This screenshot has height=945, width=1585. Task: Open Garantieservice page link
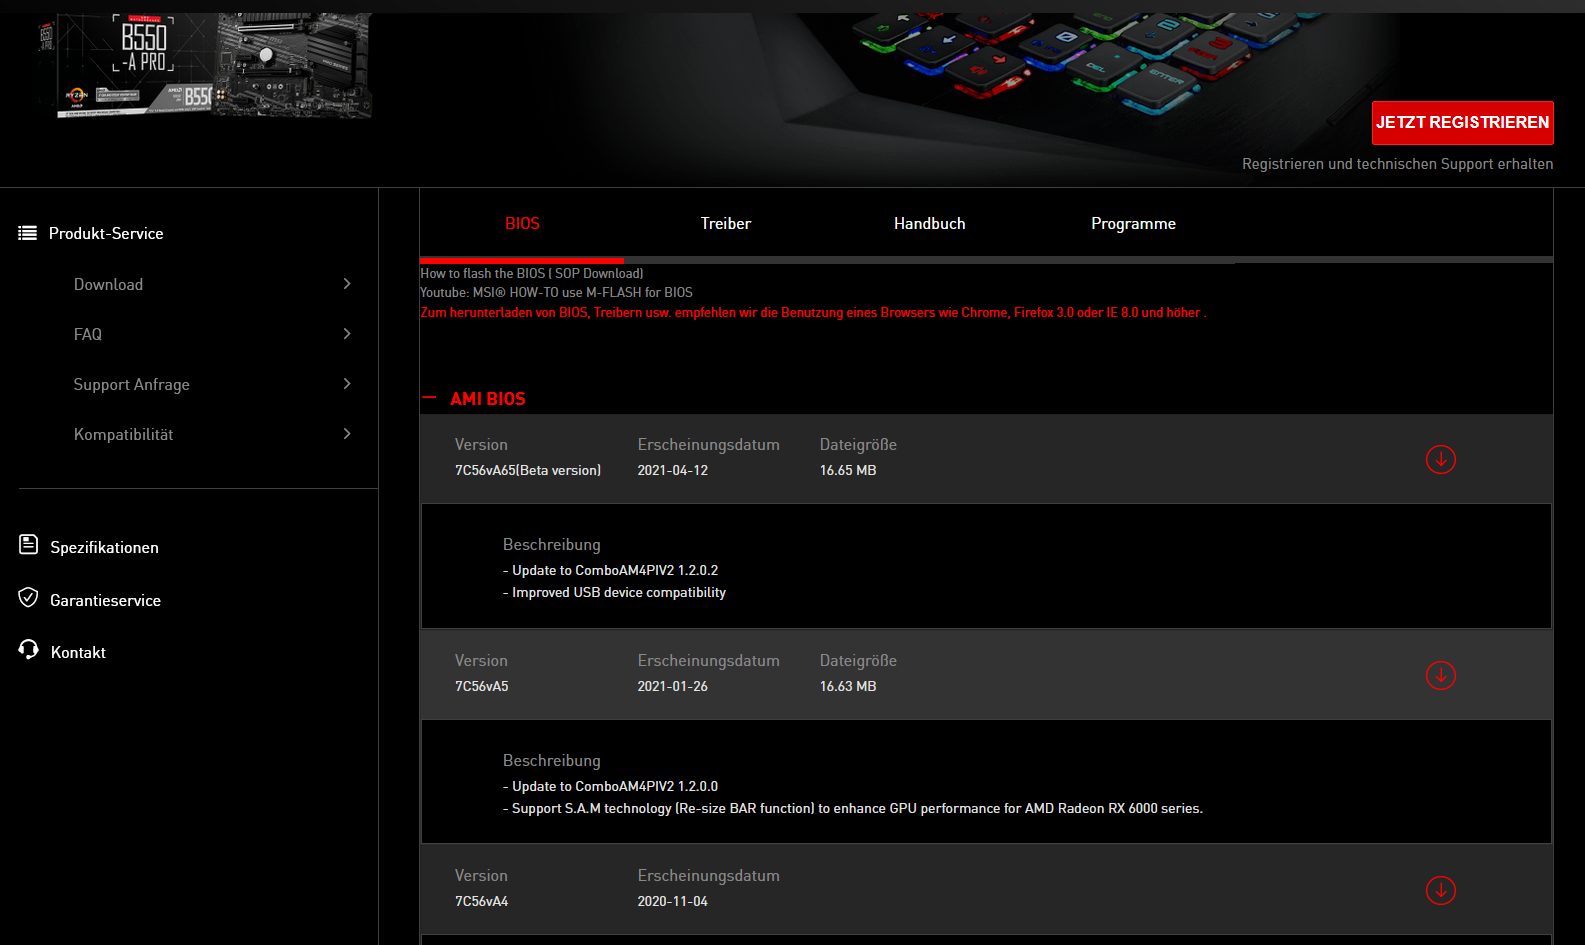[x=105, y=600]
